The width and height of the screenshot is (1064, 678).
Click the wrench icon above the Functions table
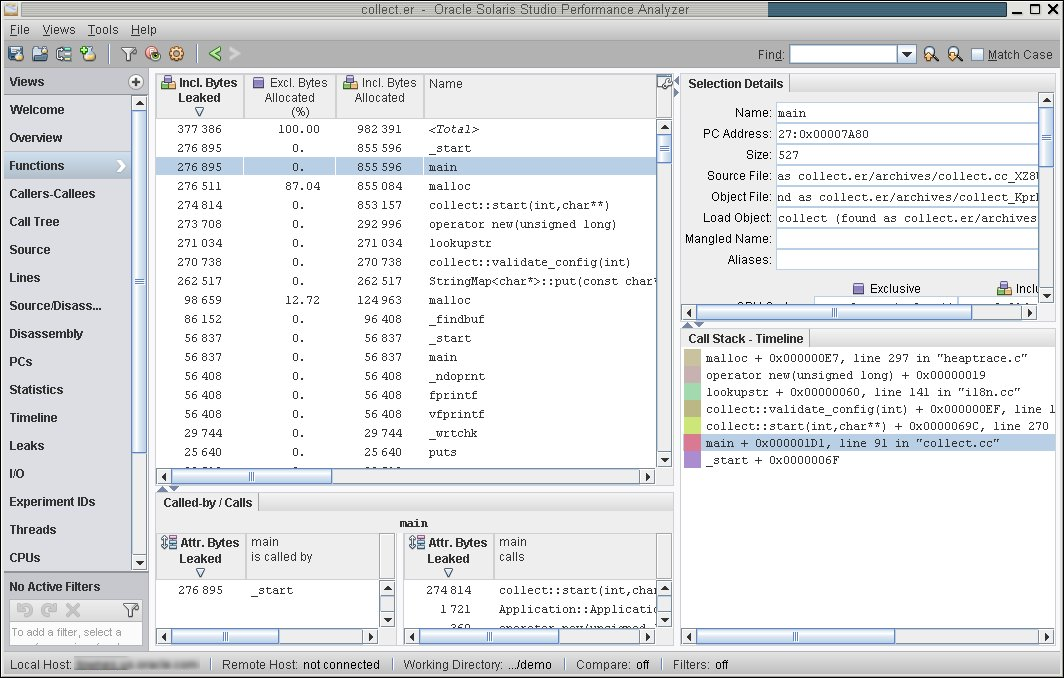click(664, 83)
